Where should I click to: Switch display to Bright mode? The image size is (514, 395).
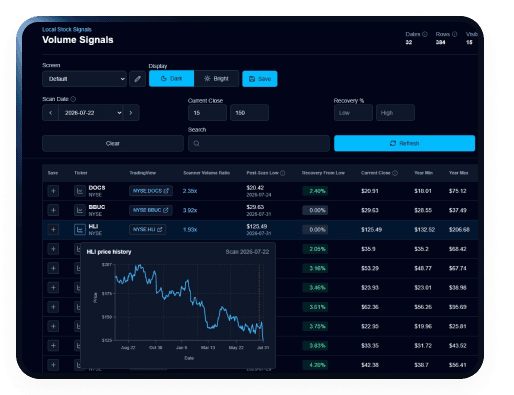click(216, 79)
